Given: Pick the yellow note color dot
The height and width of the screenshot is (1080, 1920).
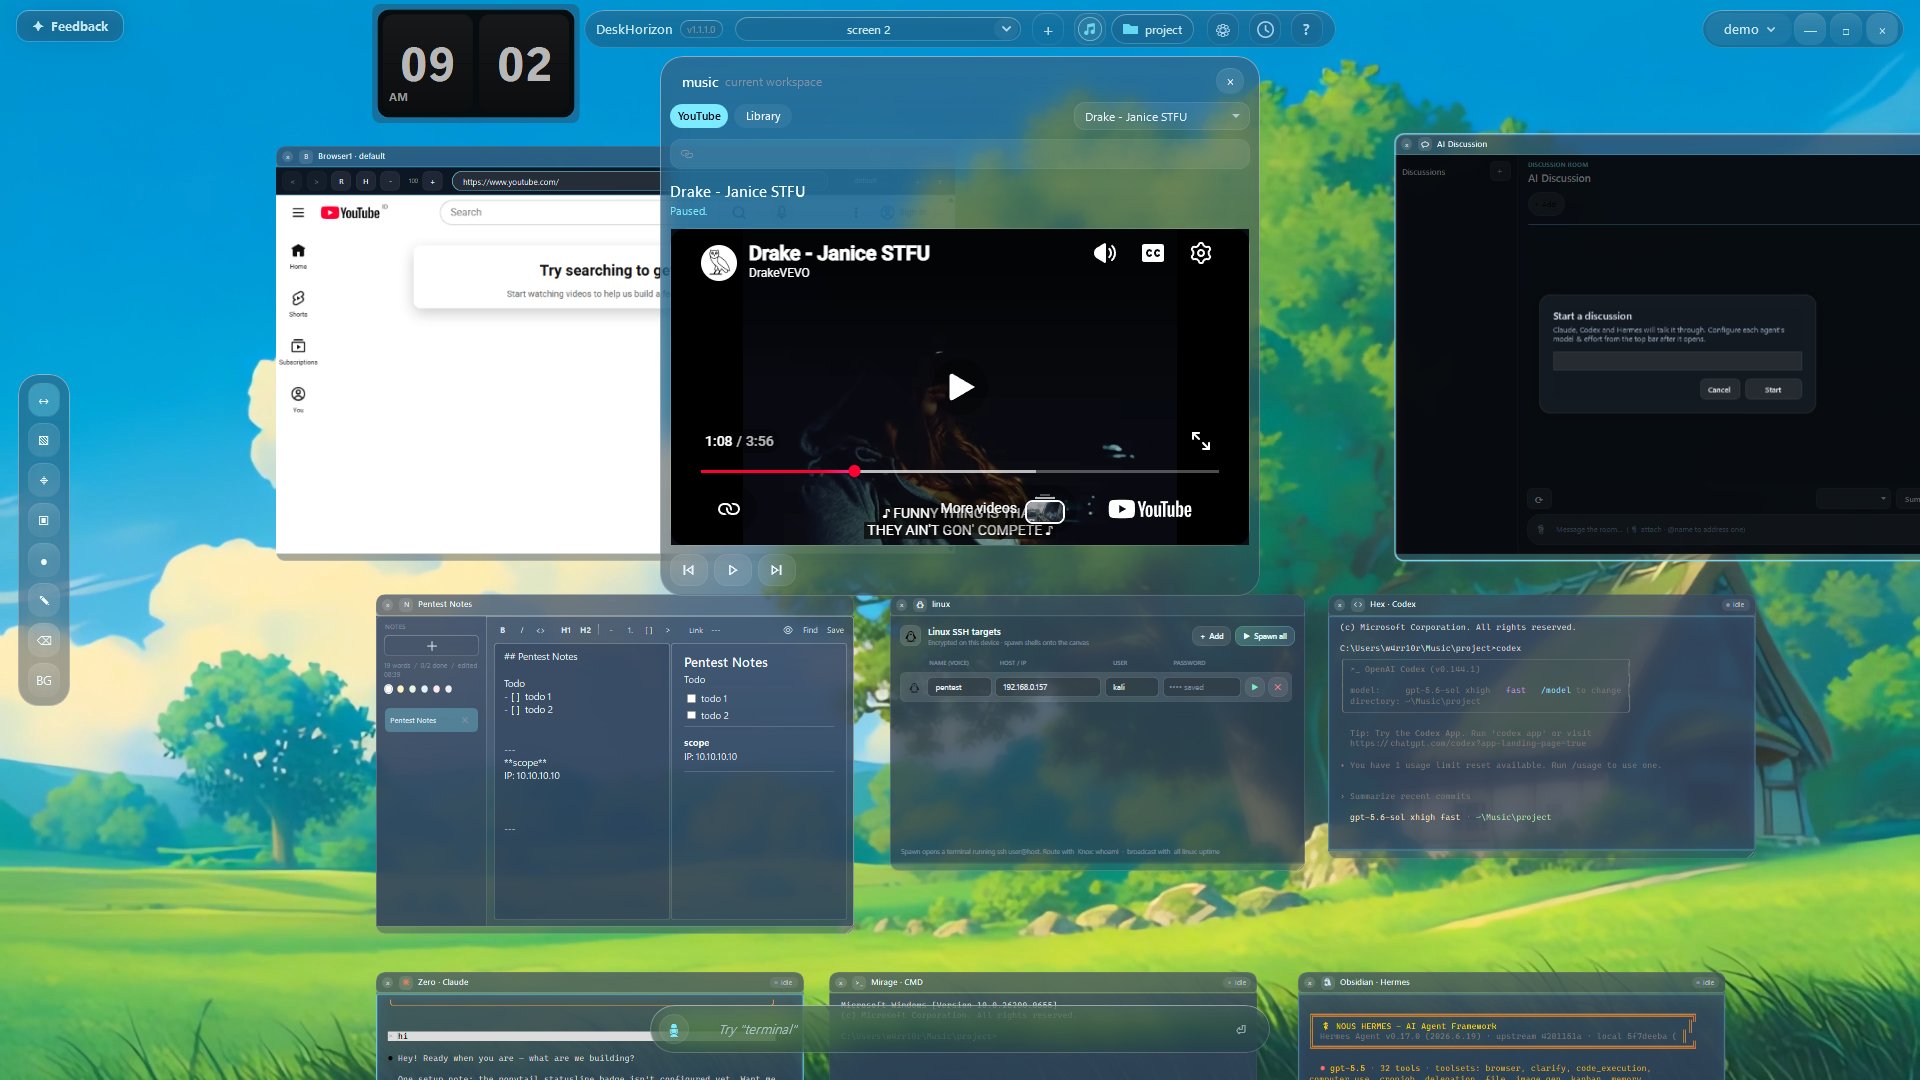Looking at the screenshot, I should 401,689.
